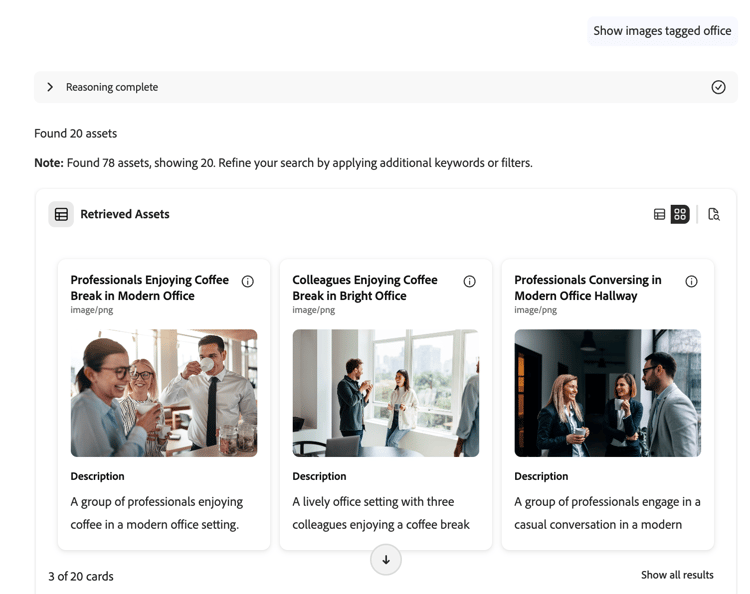Select title 'Colleagues Enjoying Coffee Break in Bright Office'
Image resolution: width=750 pixels, height=594 pixels.
click(x=365, y=287)
